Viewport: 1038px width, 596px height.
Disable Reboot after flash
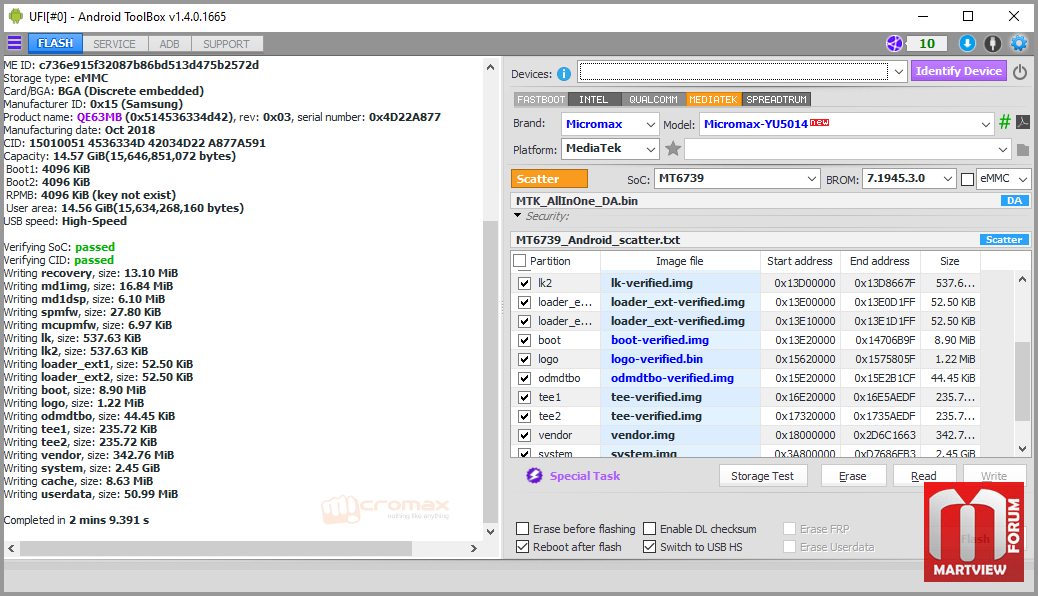coord(522,547)
